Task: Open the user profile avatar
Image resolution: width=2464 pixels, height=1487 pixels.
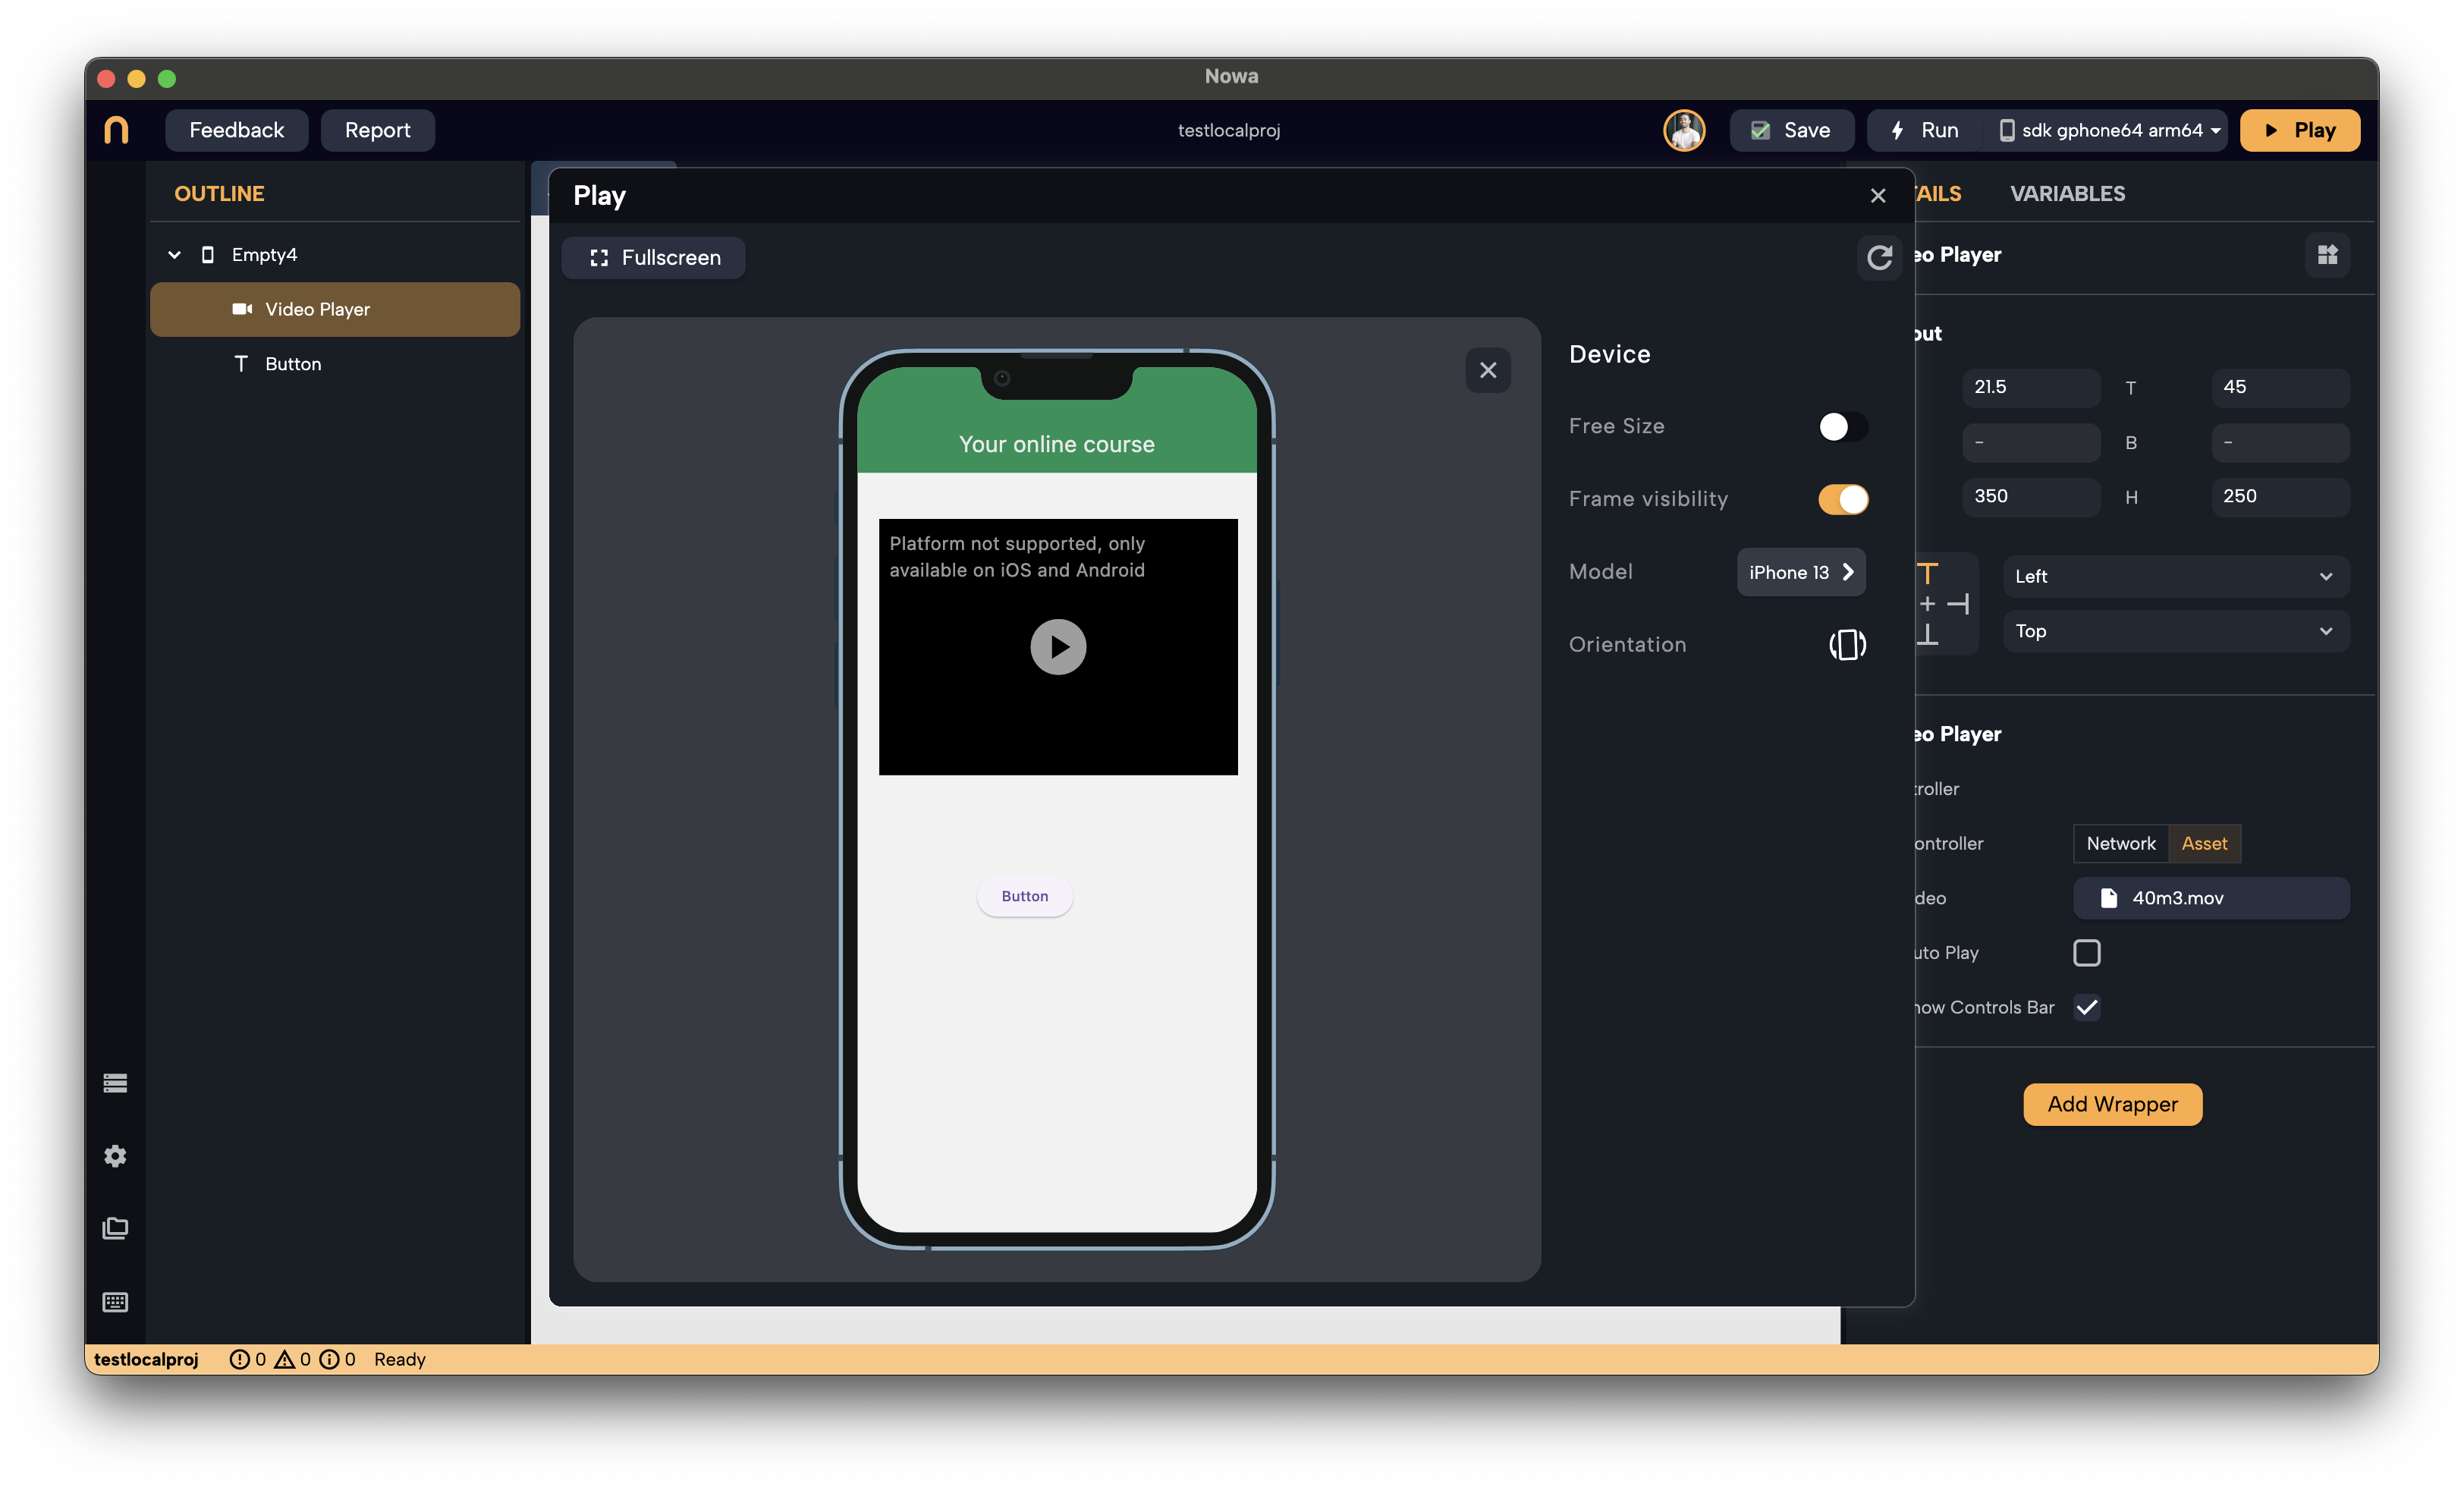Action: (x=1683, y=130)
